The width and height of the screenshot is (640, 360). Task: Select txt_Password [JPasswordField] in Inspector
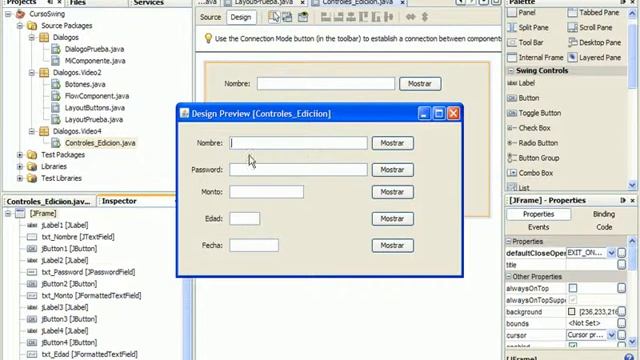pyautogui.click(x=88, y=272)
